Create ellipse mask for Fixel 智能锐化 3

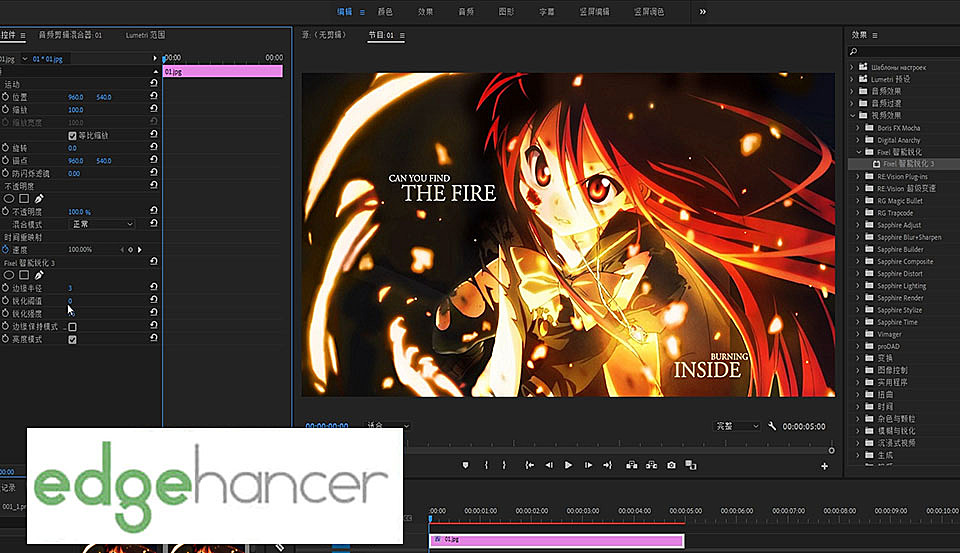[9, 275]
